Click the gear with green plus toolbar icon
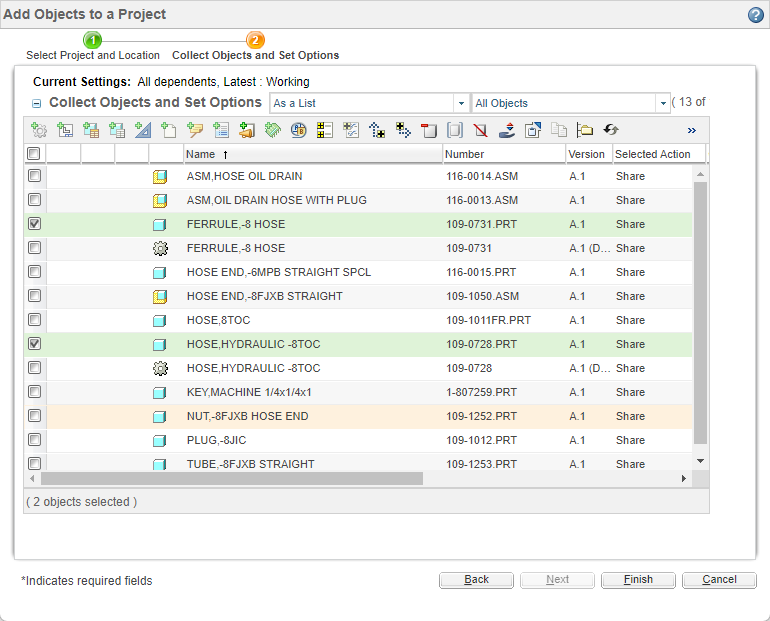 coord(39,130)
